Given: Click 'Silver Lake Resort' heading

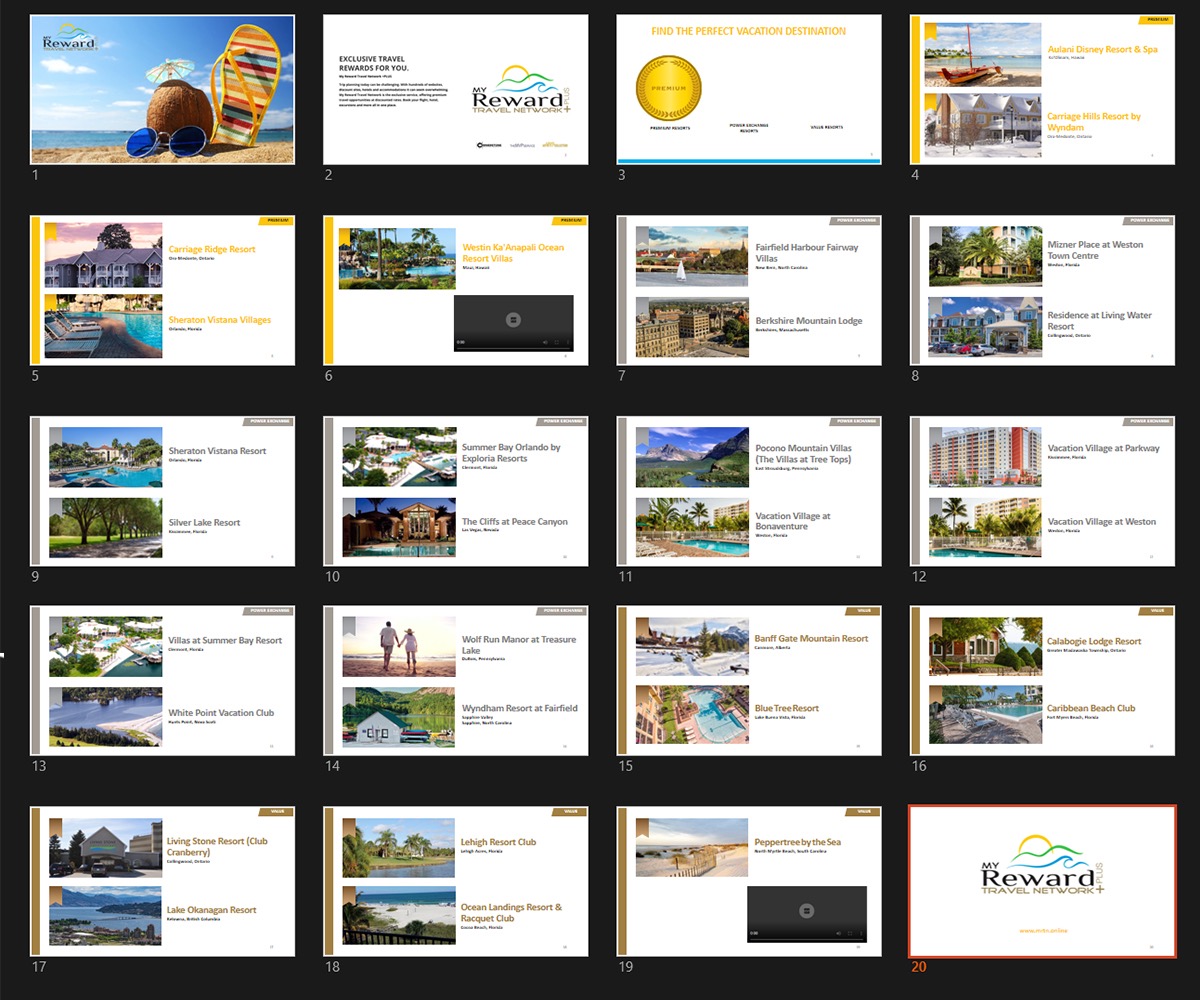Looking at the screenshot, I should pos(204,522).
